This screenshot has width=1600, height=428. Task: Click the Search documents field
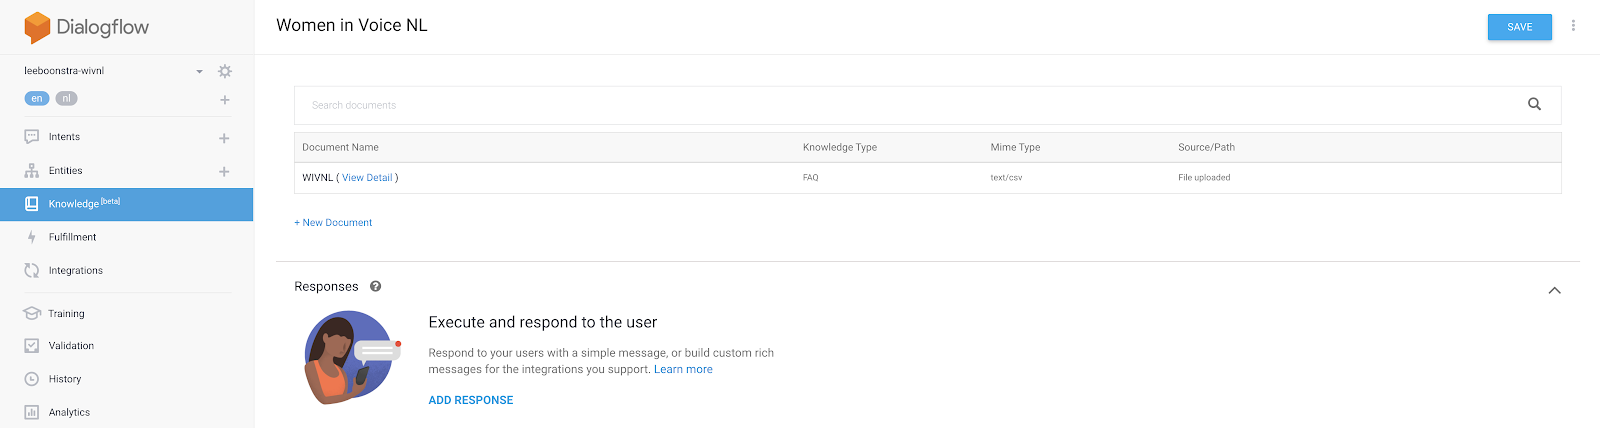point(900,105)
